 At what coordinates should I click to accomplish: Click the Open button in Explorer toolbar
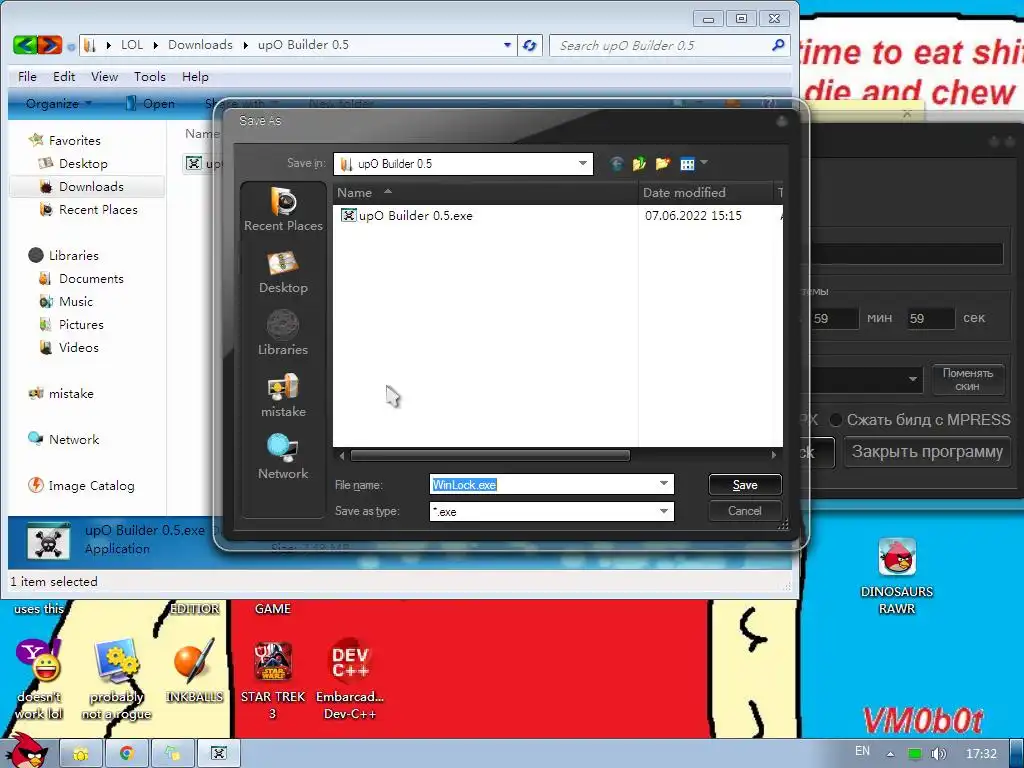click(150, 103)
